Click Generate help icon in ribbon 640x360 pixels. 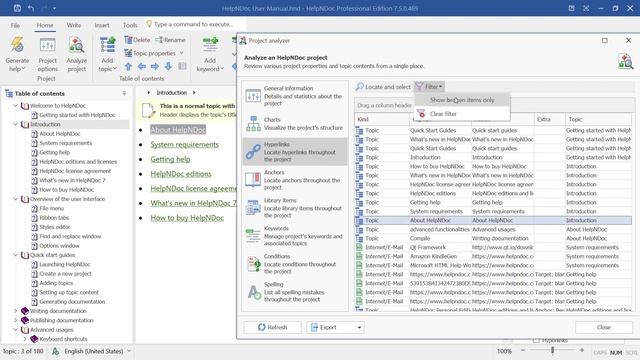[x=17, y=54]
